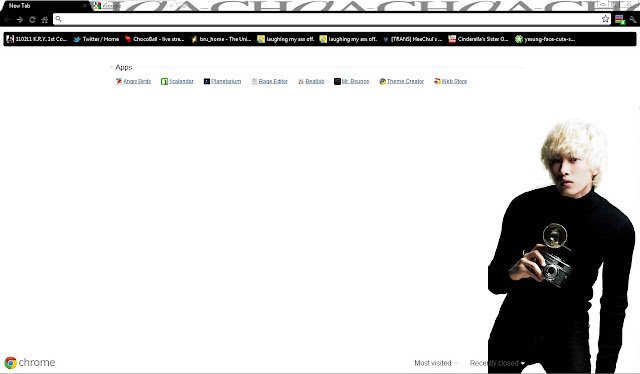640x374 pixels.
Task: Open the ChocoBall - live stre... bookmark
Action: pyautogui.click(x=154, y=39)
